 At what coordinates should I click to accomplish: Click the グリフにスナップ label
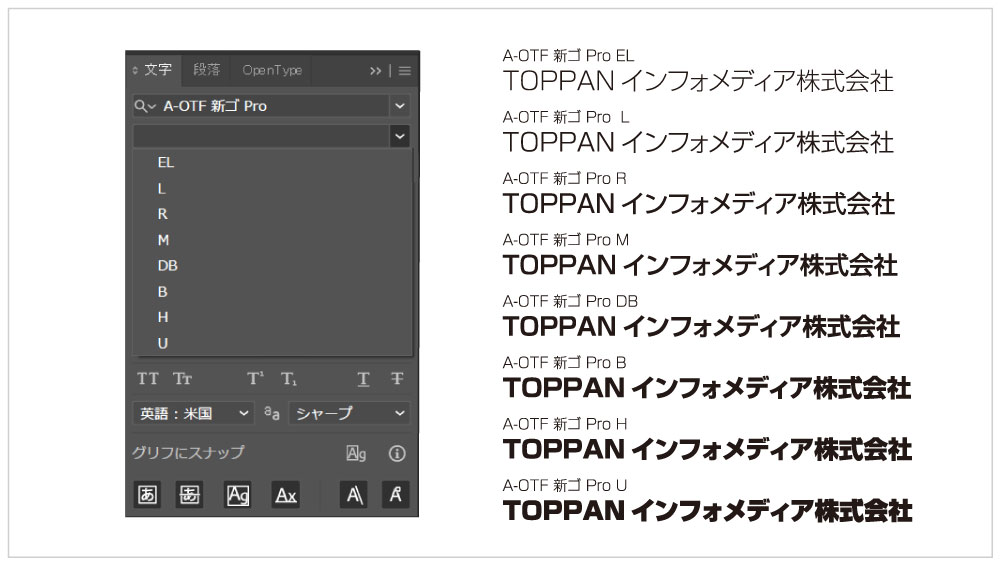click(188, 453)
